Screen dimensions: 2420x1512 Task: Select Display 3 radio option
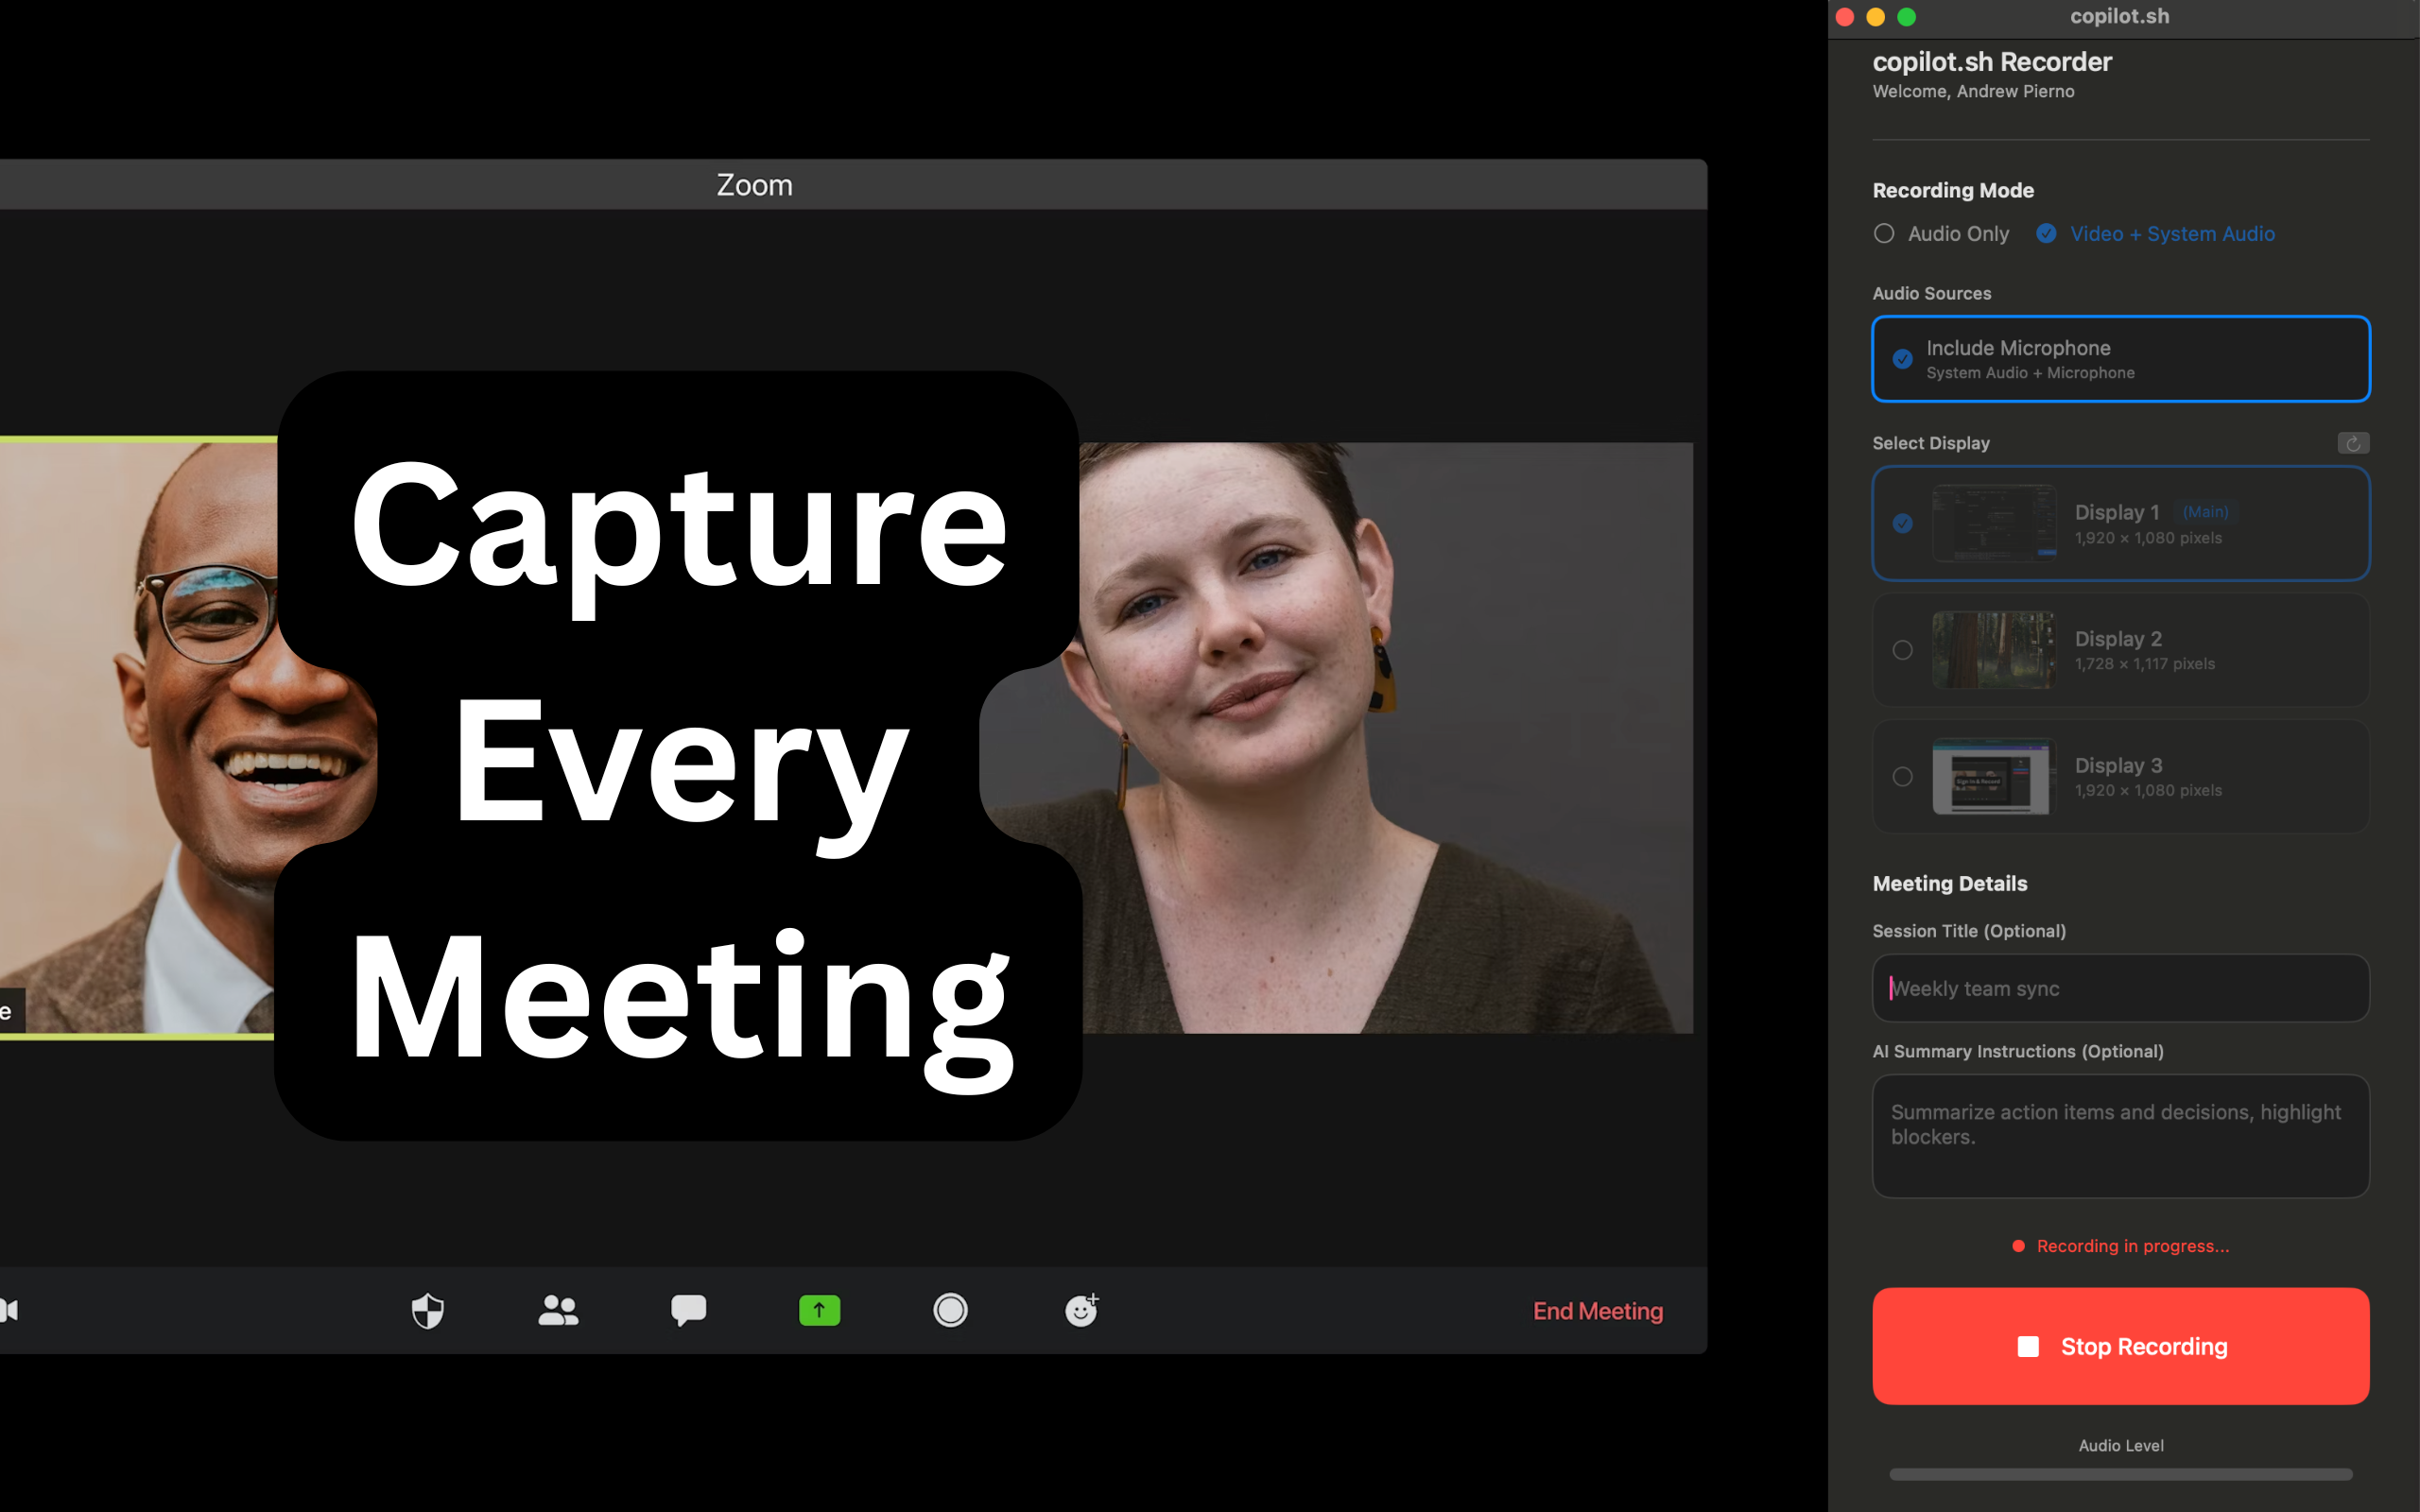1902,776
